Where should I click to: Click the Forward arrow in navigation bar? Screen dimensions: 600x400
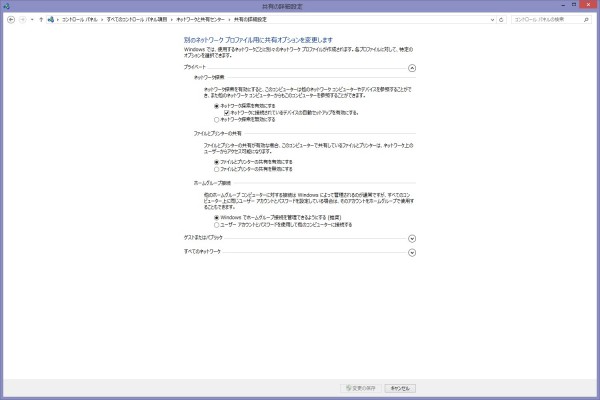click(x=23, y=19)
